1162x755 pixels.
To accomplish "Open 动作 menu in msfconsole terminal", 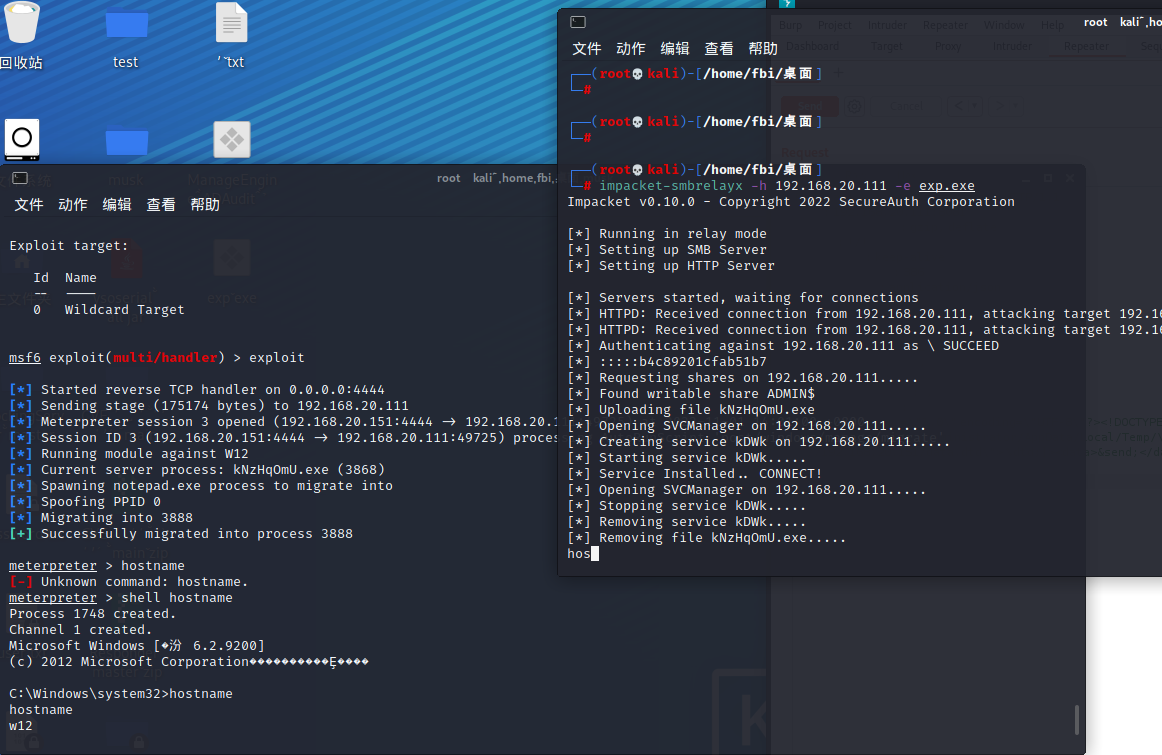I will click(x=73, y=204).
